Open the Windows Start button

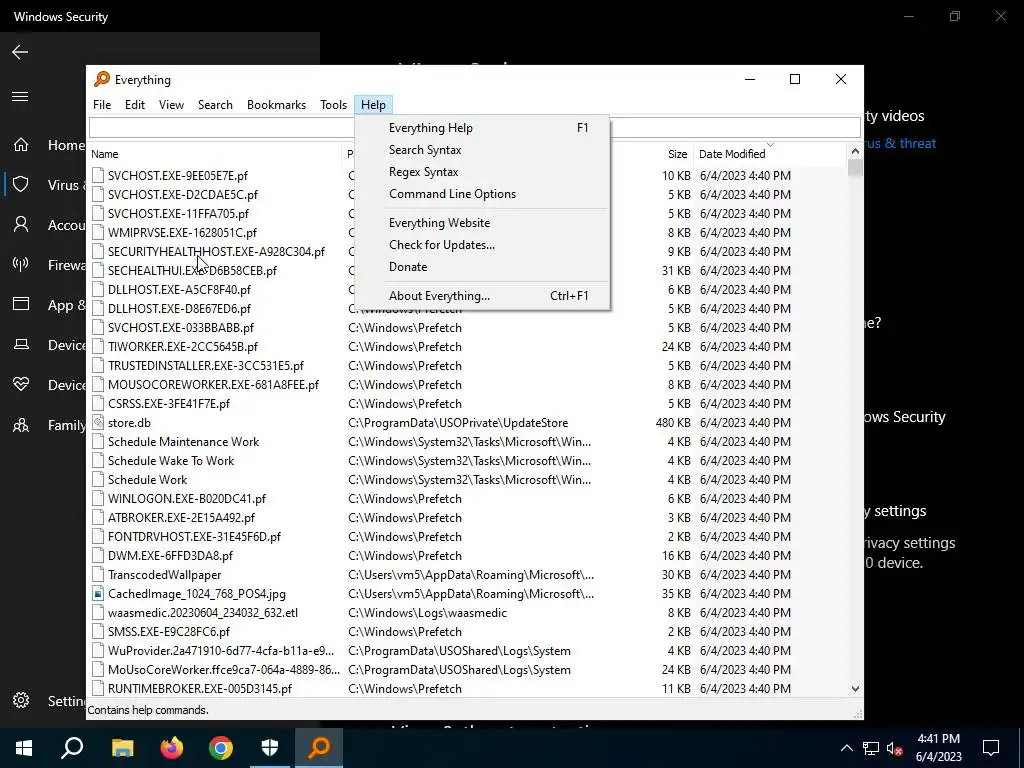coord(24,748)
